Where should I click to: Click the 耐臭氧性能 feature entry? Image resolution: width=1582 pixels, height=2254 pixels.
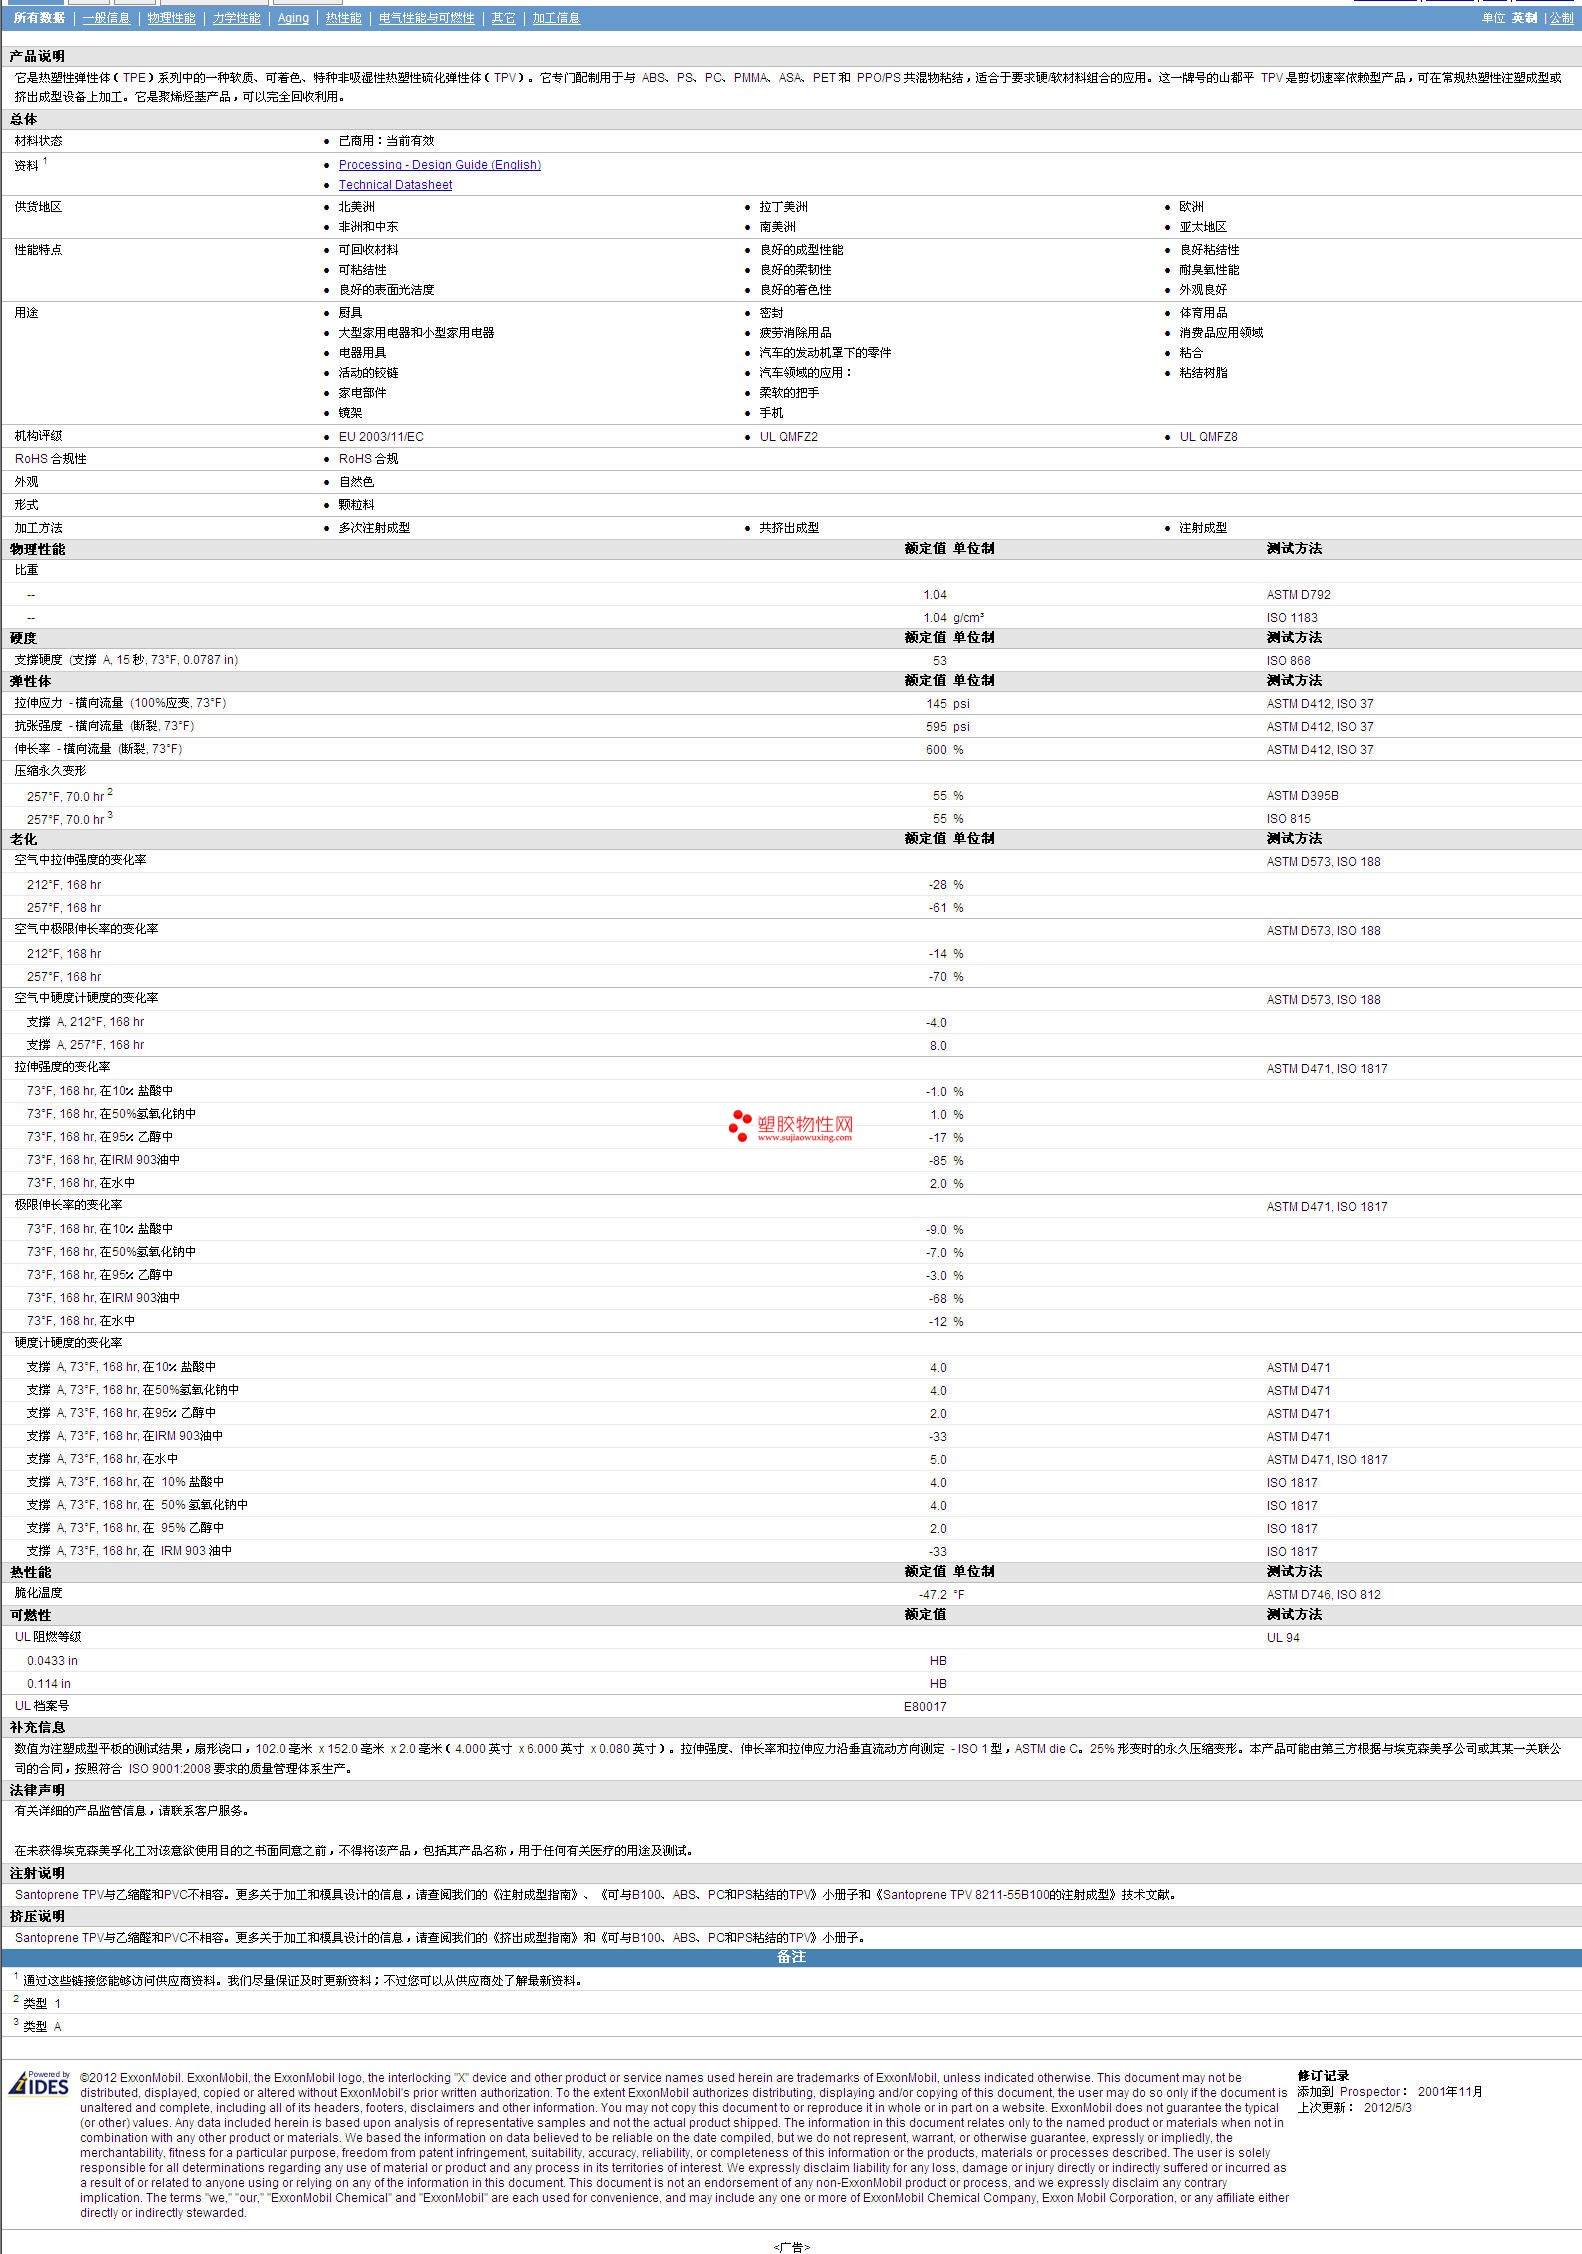click(1209, 270)
